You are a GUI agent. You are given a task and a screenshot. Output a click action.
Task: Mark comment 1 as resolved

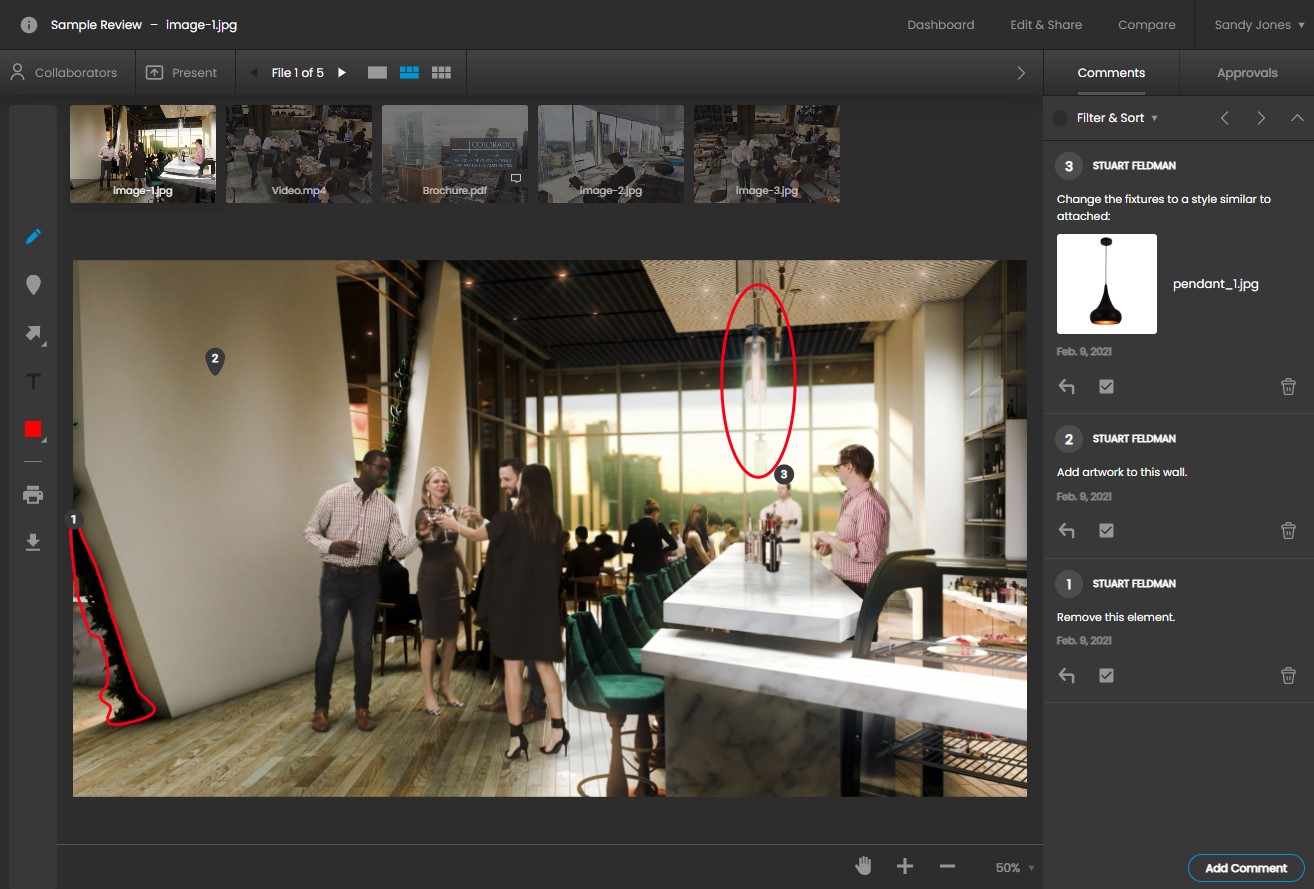[1106, 675]
